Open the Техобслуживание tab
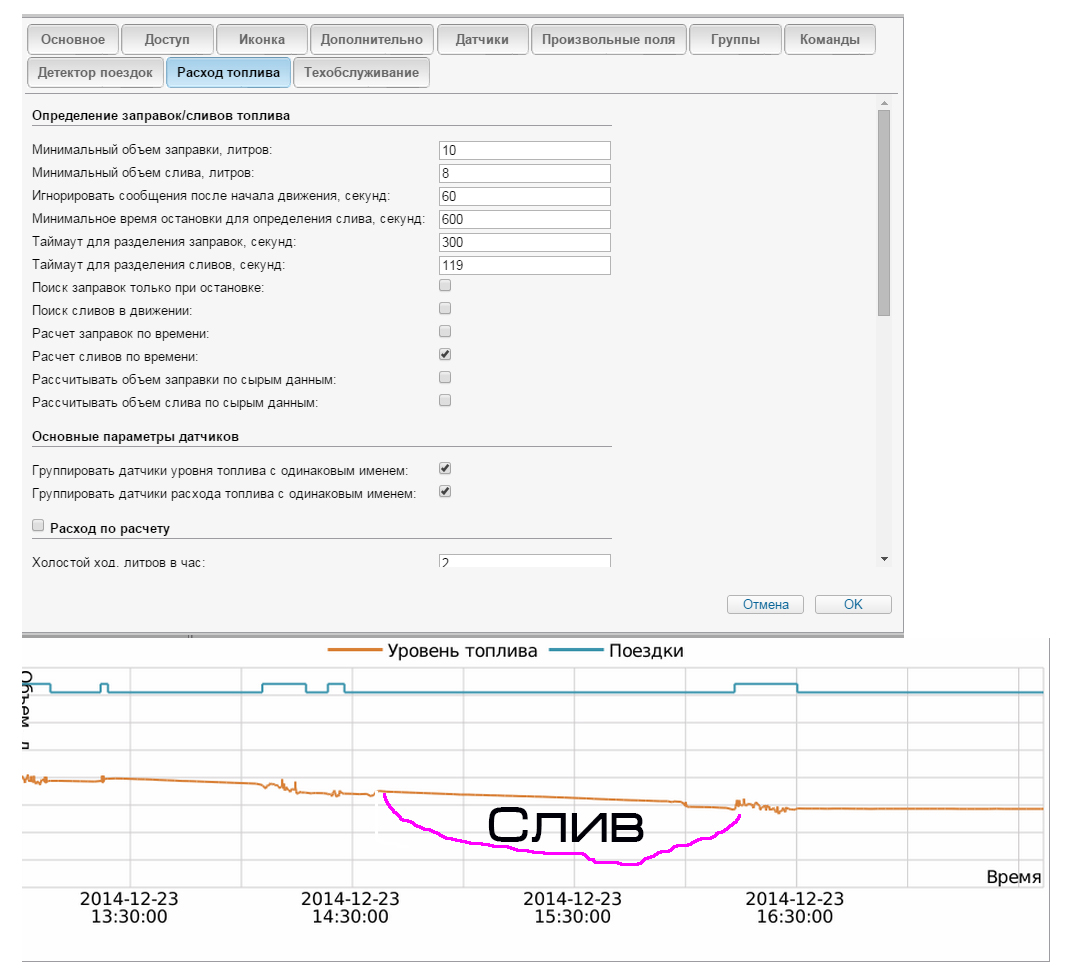 tap(363, 73)
